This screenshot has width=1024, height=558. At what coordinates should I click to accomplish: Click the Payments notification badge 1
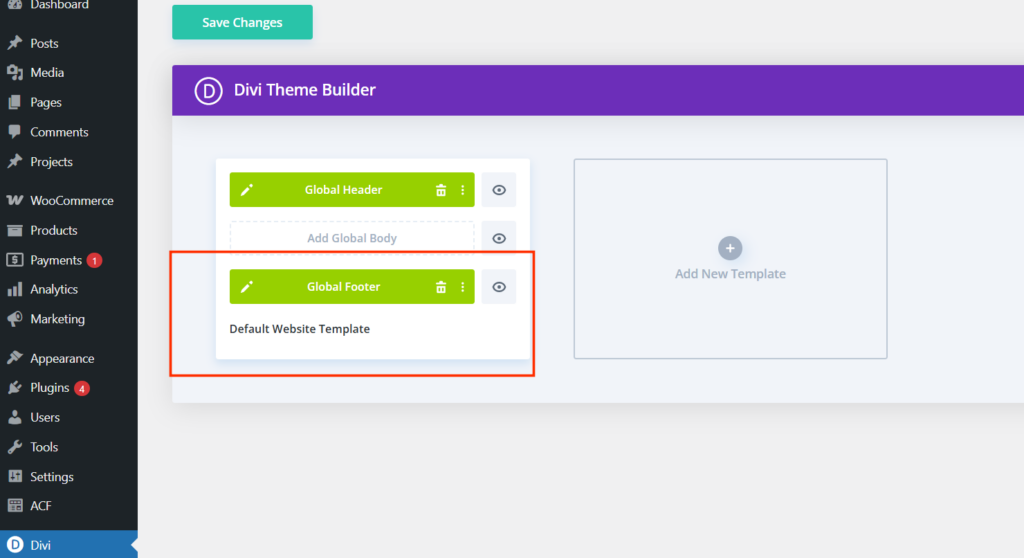pos(95,261)
